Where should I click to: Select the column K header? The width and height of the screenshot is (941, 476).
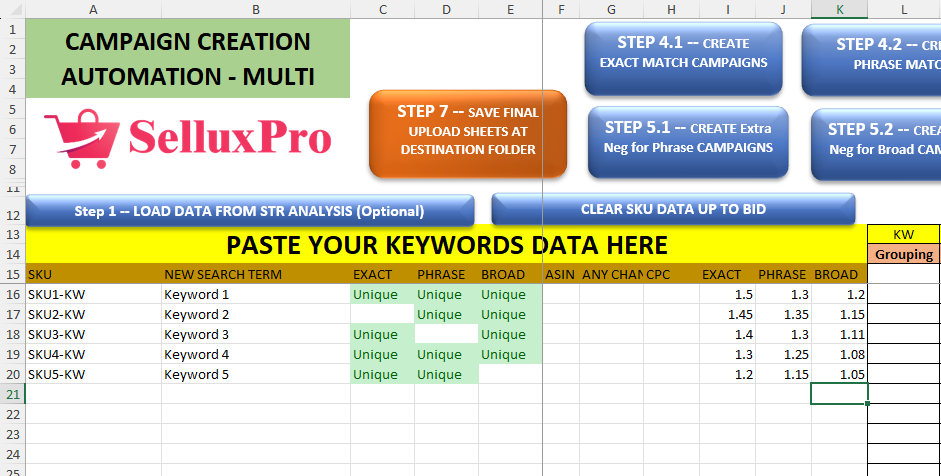point(839,9)
